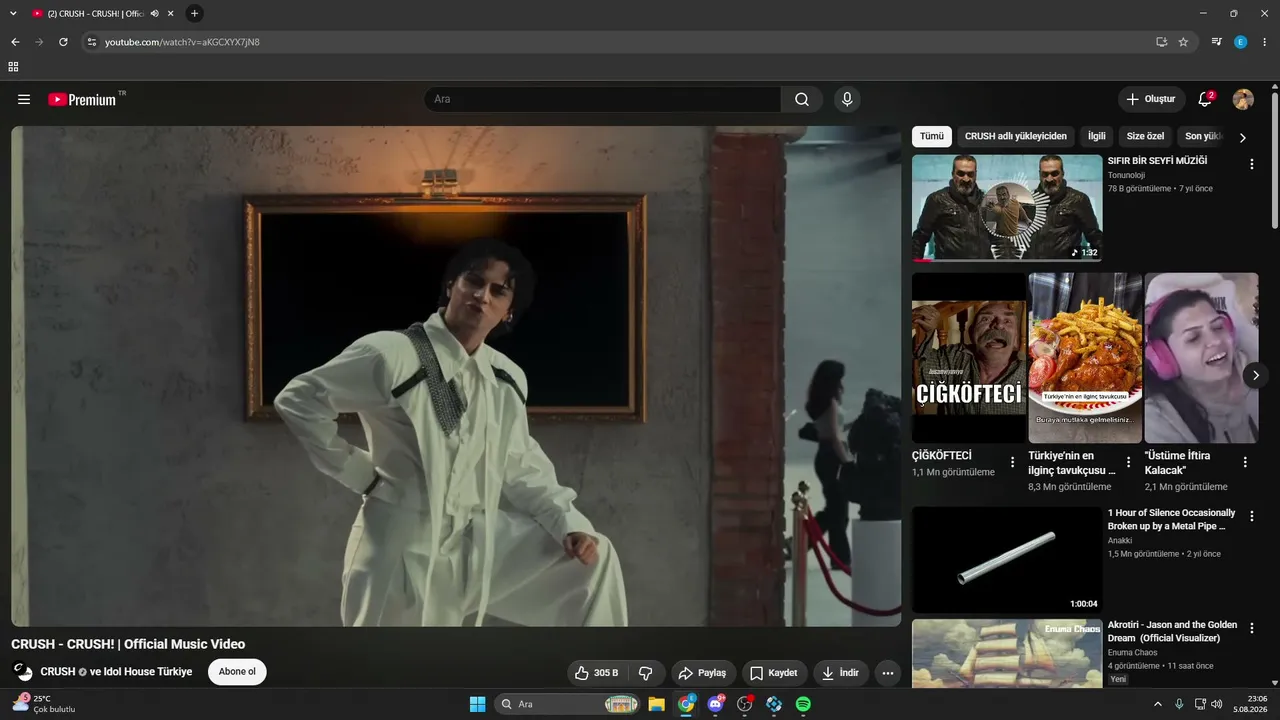1280x720 pixels.
Task: Click the search magnifier button
Action: (802, 99)
